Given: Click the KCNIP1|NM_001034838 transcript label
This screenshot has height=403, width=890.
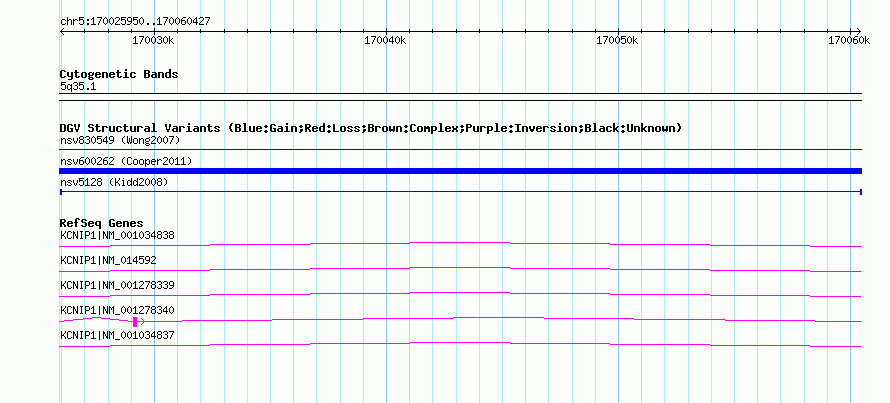Looking at the screenshot, I should click(117, 235).
